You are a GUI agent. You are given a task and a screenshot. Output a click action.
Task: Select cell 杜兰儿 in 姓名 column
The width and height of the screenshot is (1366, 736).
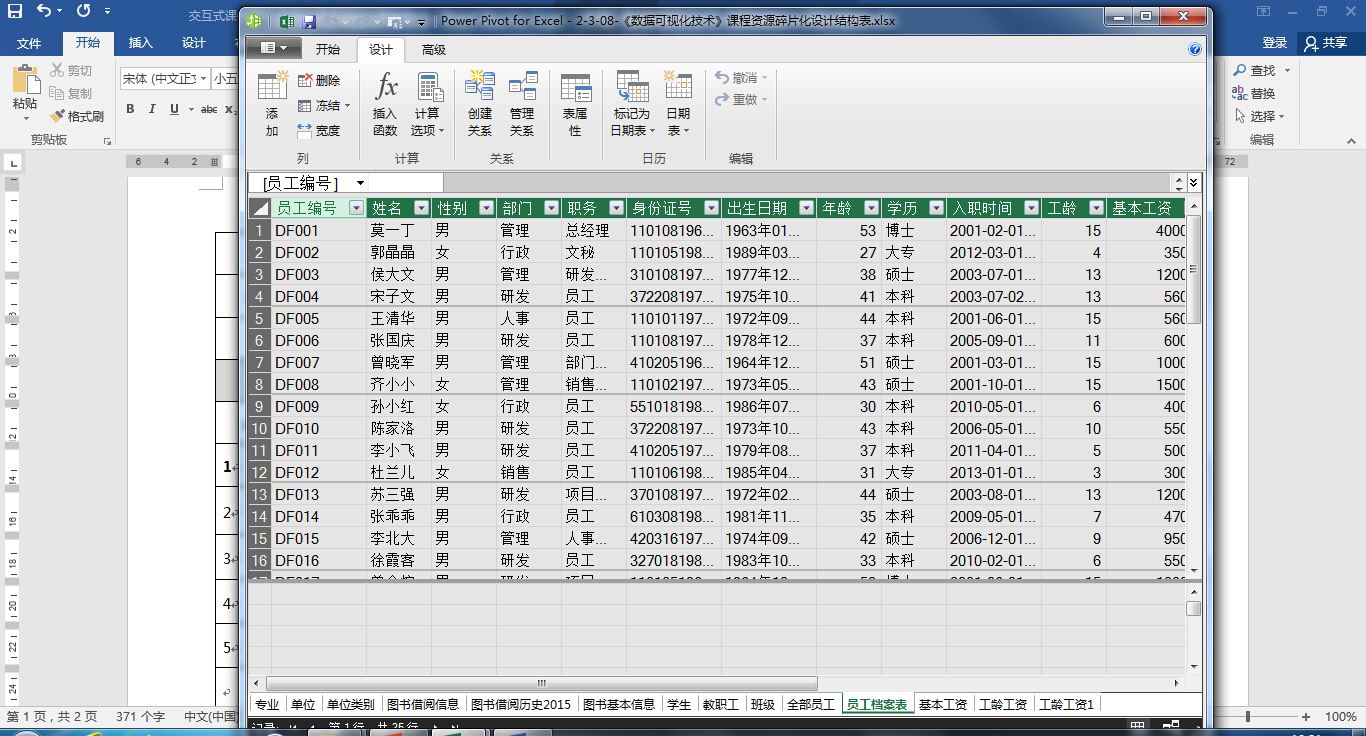click(x=398, y=472)
